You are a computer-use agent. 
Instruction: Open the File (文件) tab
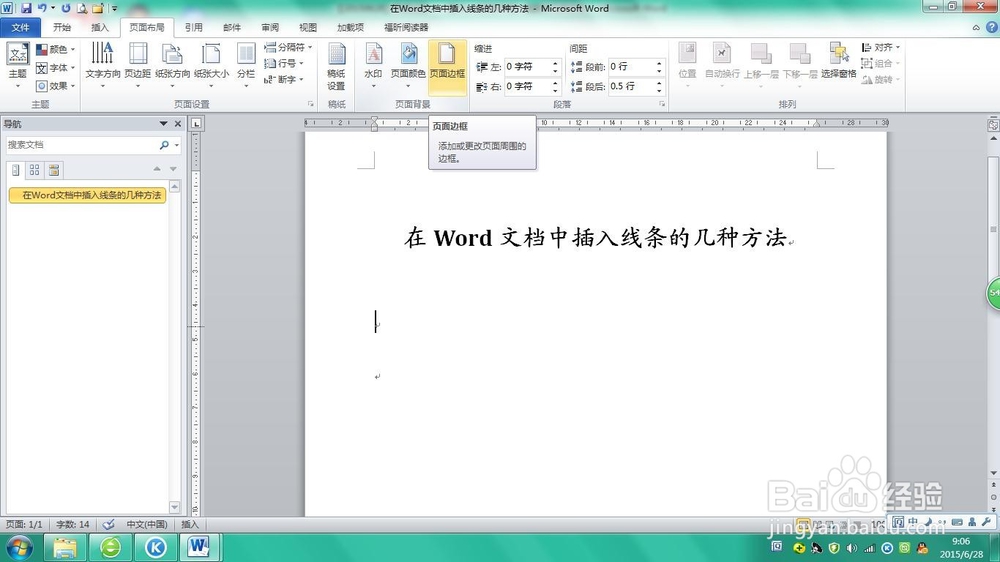(20, 27)
